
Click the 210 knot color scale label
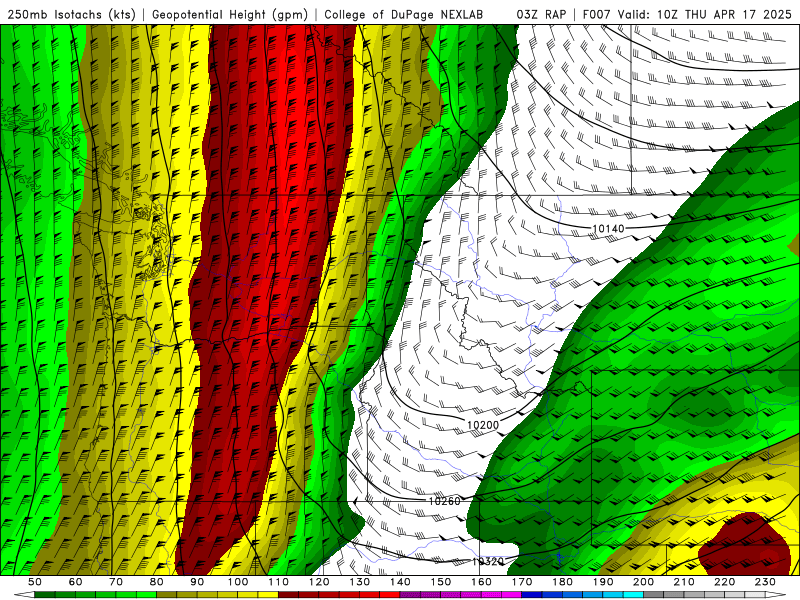pyautogui.click(x=684, y=582)
